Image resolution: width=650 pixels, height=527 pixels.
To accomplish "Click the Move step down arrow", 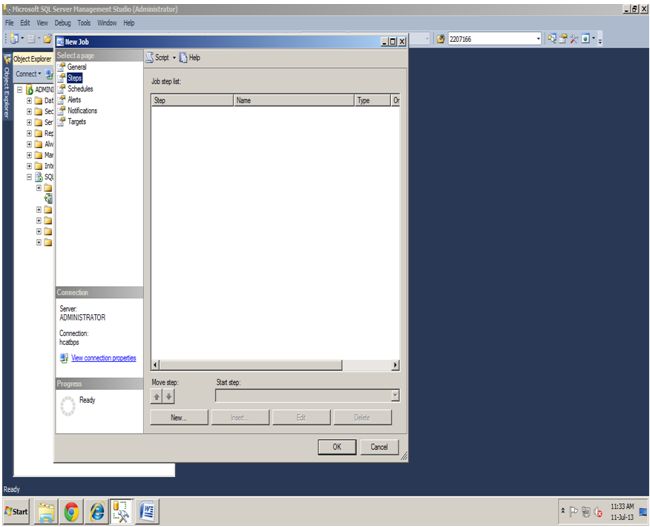I will pos(169,397).
